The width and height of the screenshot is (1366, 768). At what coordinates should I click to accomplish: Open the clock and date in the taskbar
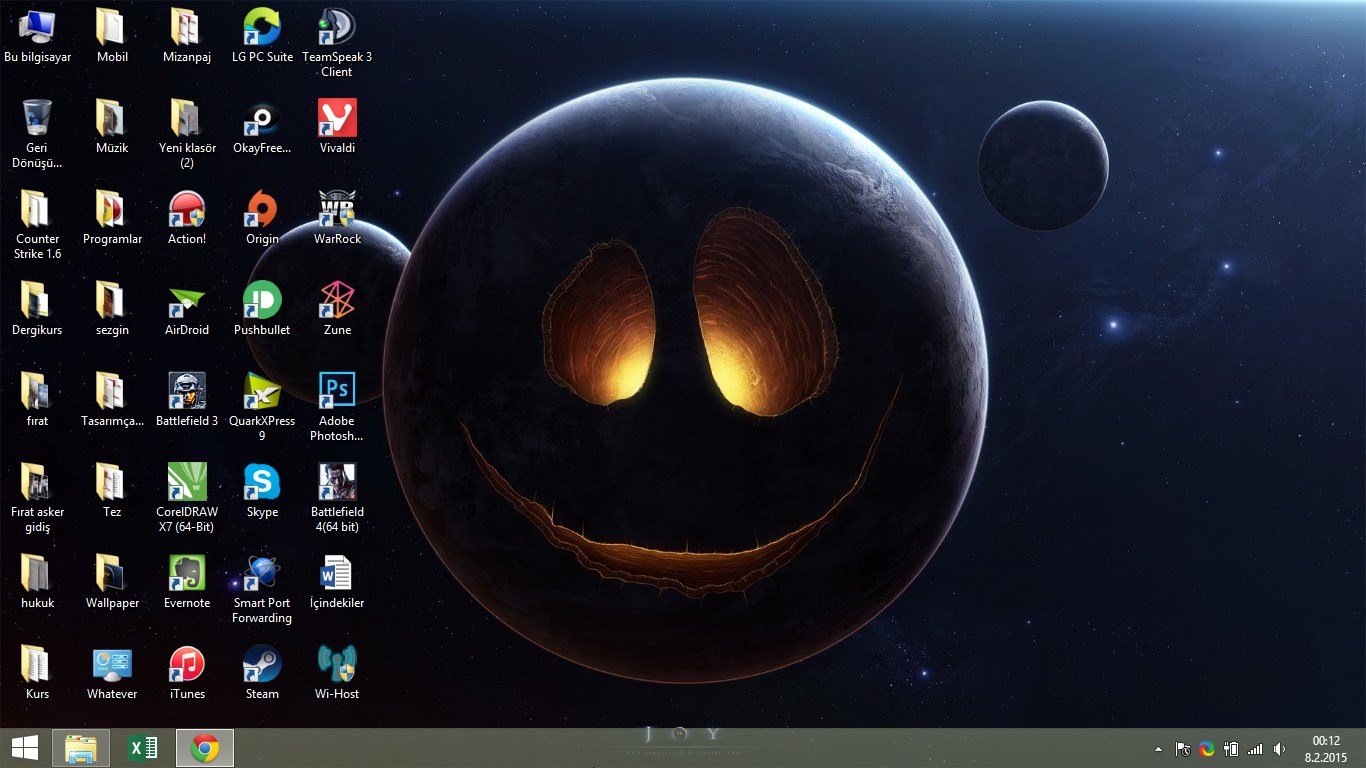tap(1326, 748)
